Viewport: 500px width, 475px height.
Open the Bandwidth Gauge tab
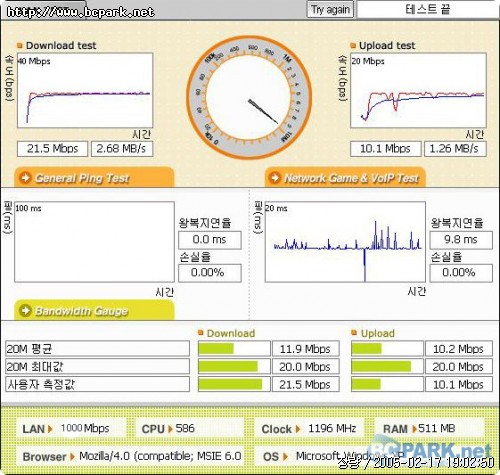pyautogui.click(x=94, y=310)
